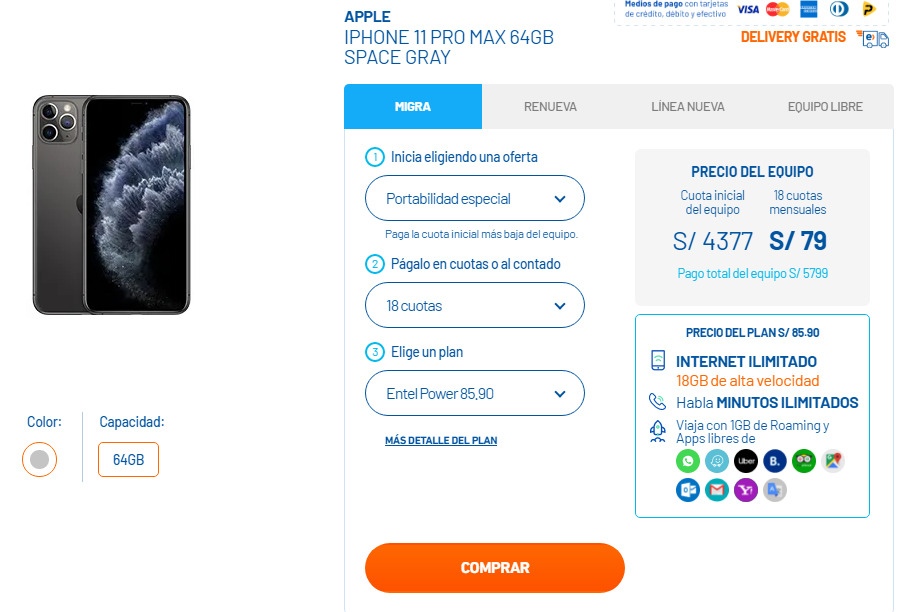Select the 64GB capacity option
Image resolution: width=914 pixels, height=612 pixels.
pyautogui.click(x=128, y=460)
